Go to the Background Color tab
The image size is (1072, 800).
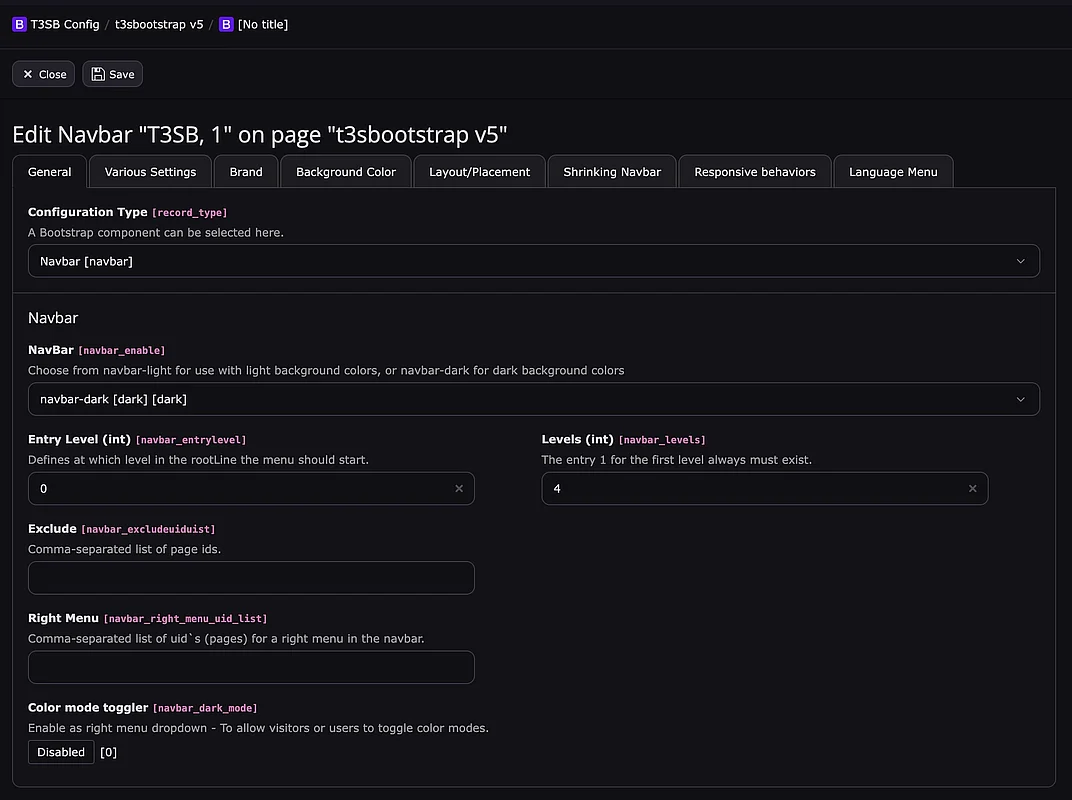(346, 172)
